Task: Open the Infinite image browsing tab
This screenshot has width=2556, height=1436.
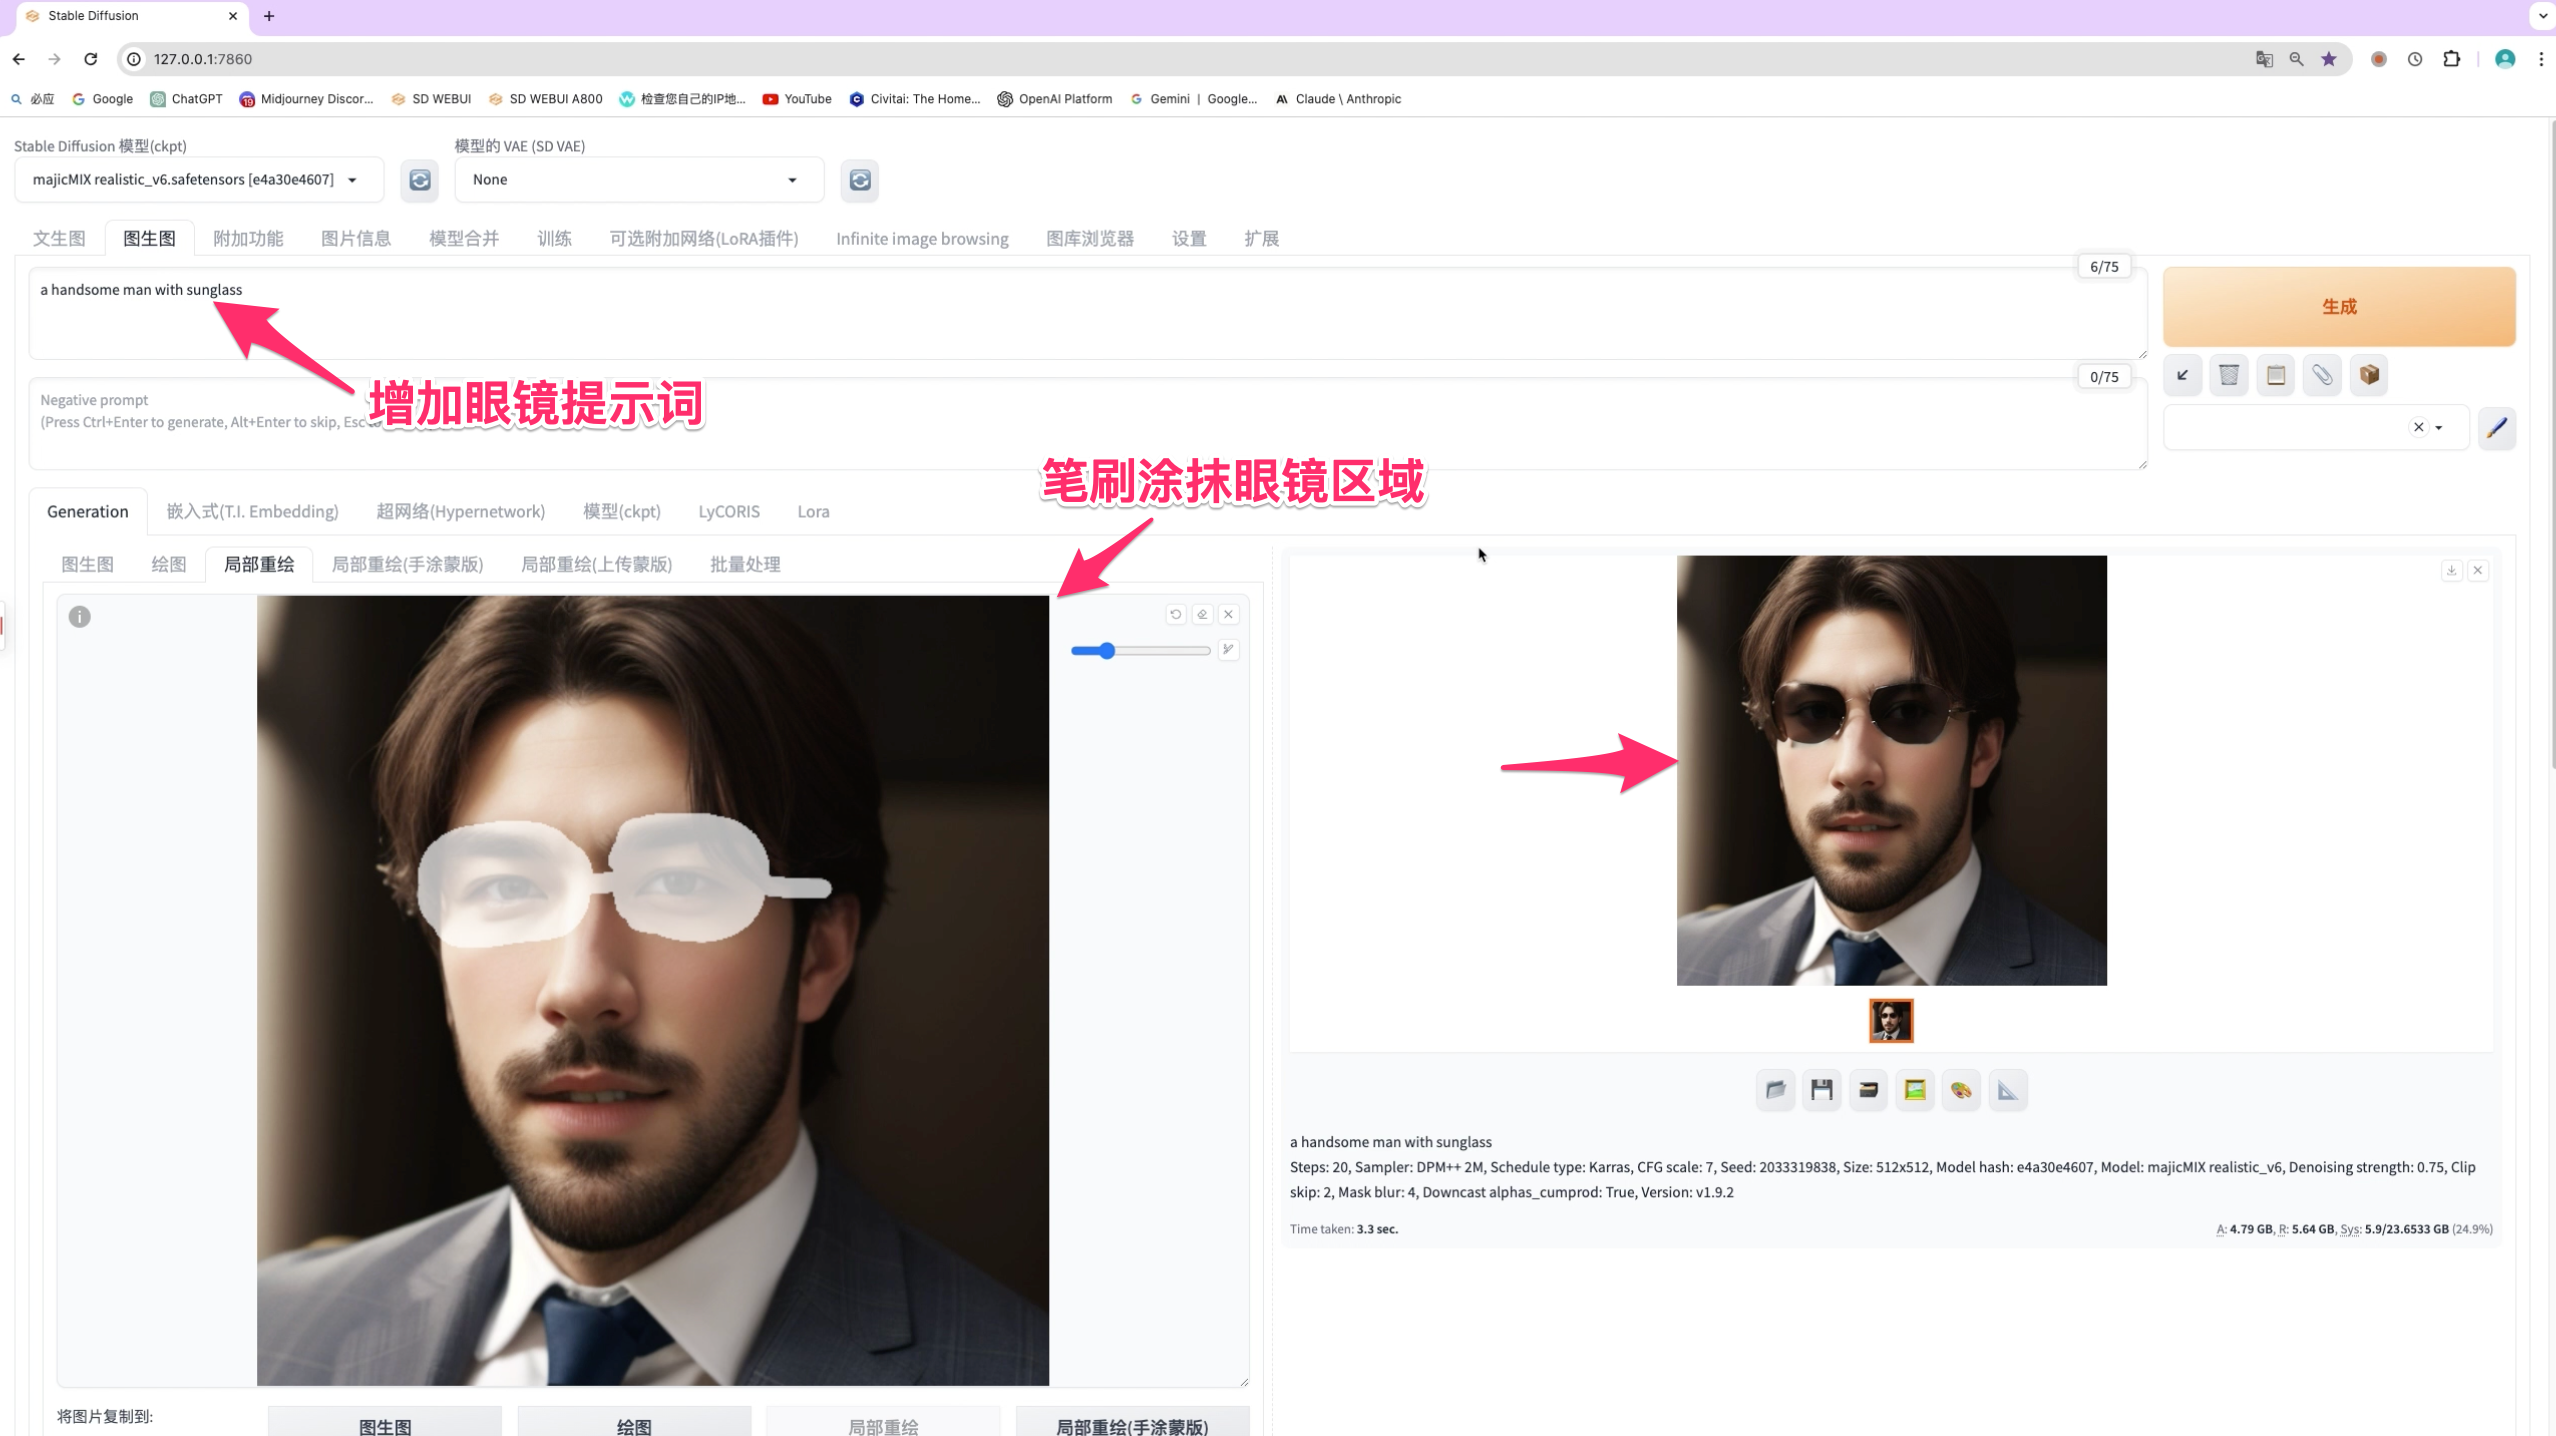Action: tap(922, 238)
